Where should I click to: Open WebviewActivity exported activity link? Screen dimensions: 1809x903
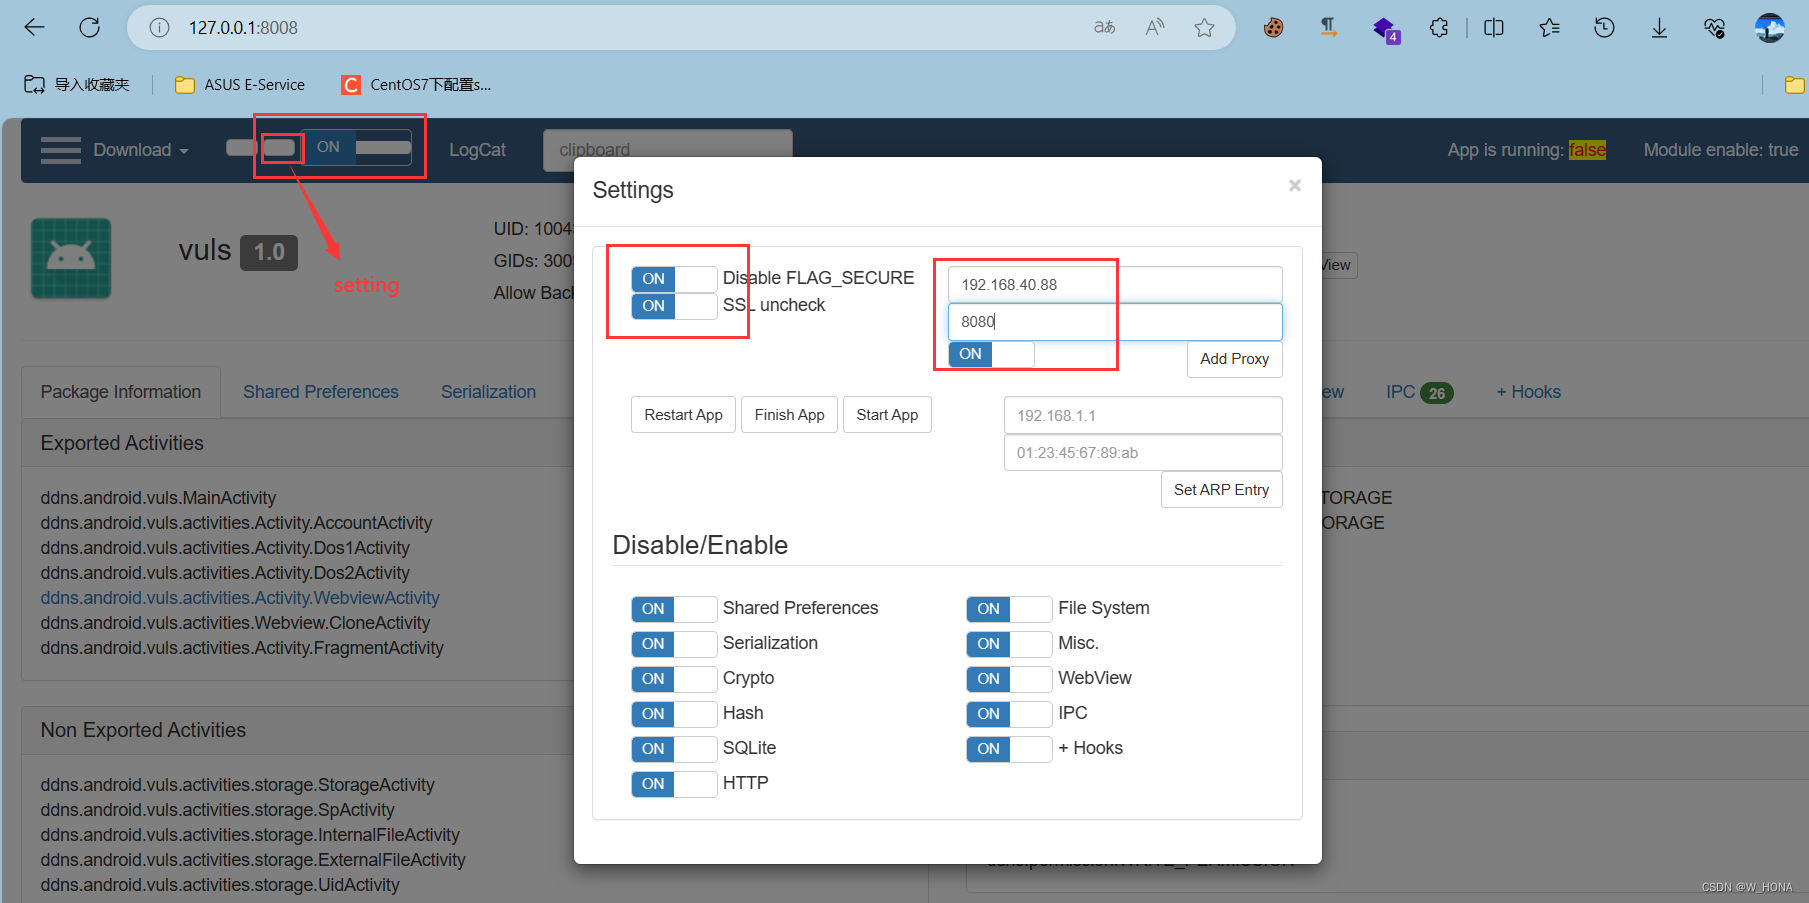tap(240, 598)
